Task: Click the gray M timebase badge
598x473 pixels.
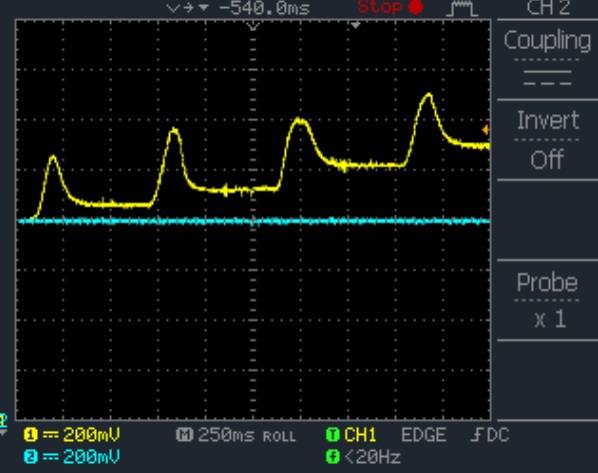Action: 185,435
